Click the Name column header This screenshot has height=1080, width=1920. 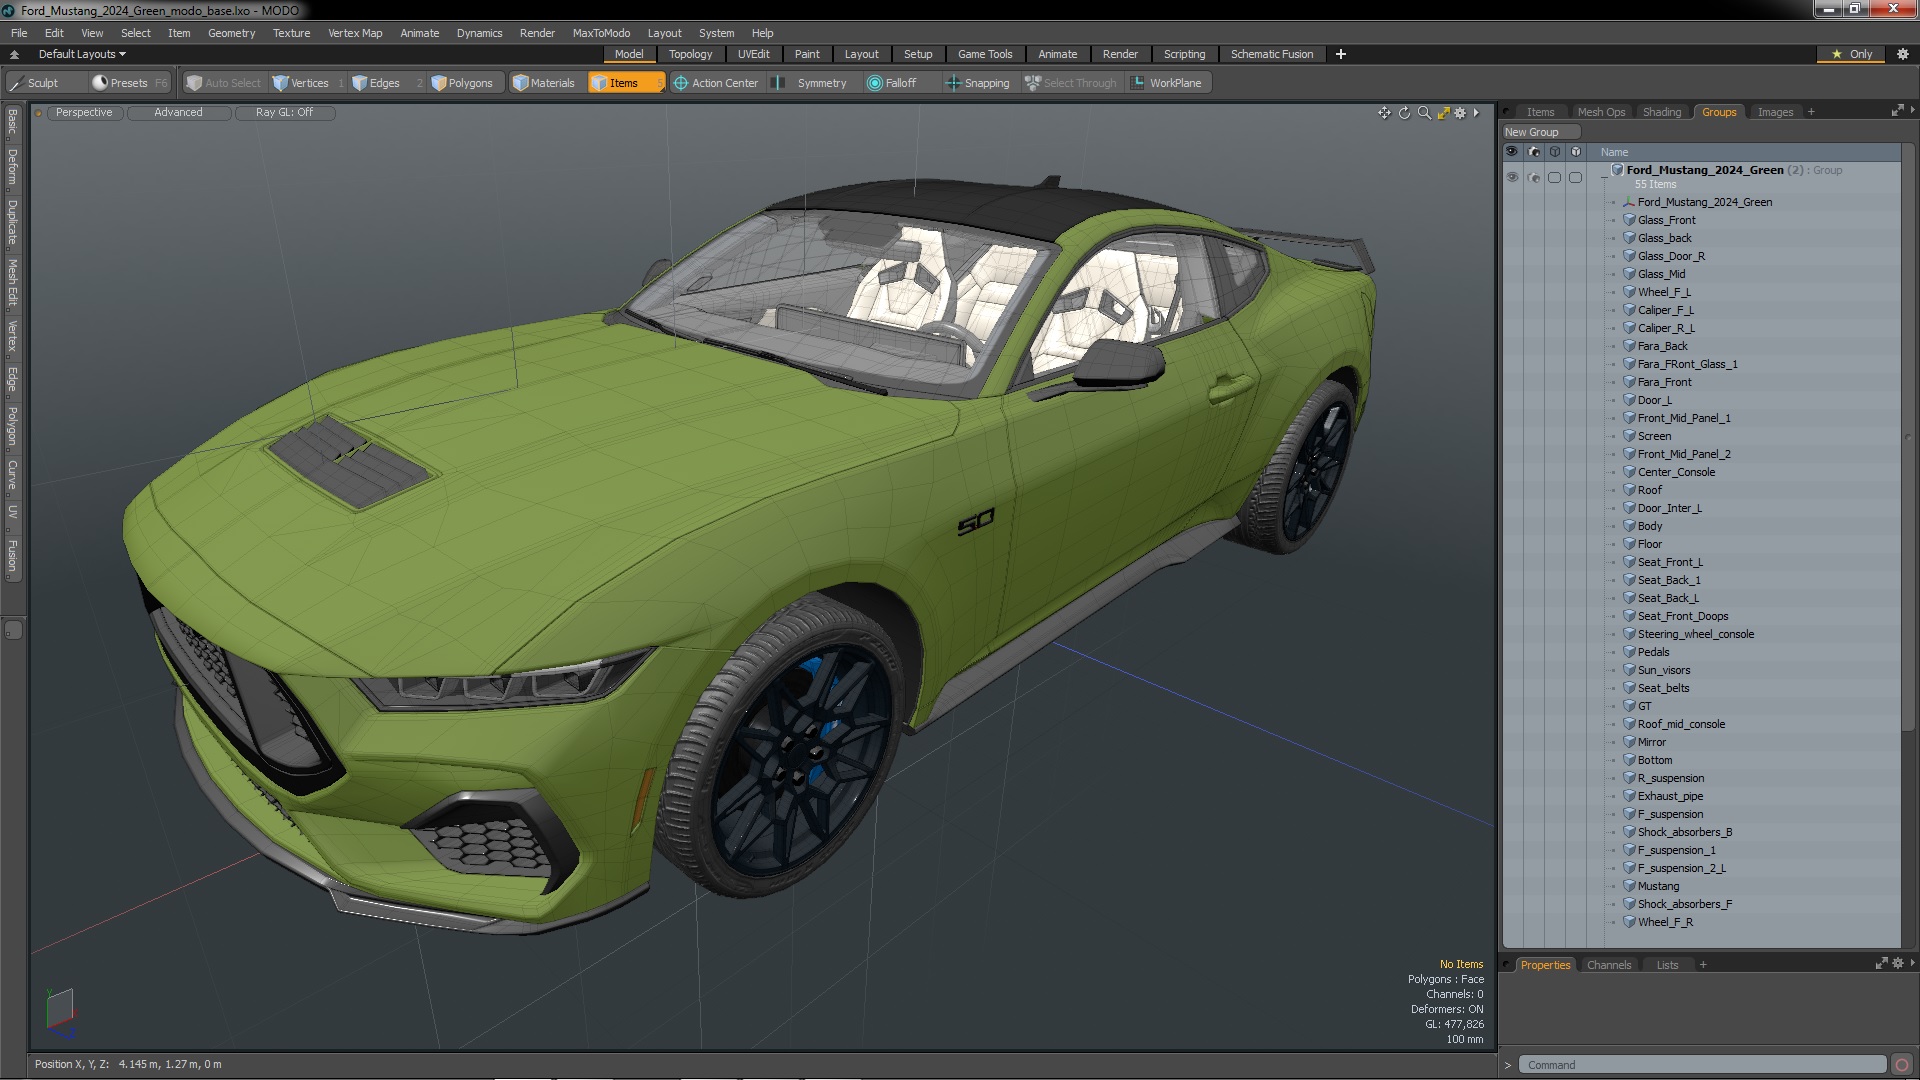(1614, 152)
